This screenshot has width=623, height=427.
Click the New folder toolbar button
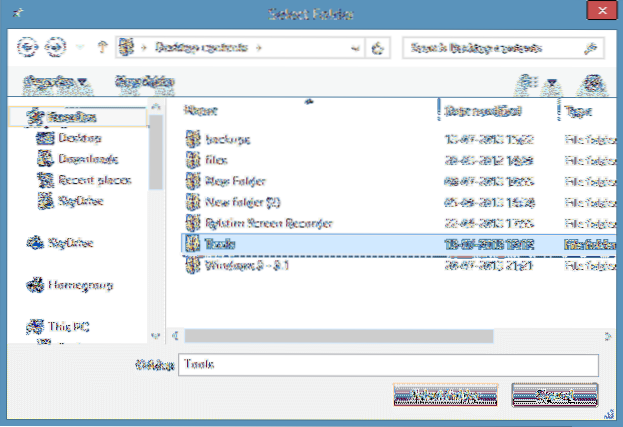(x=140, y=82)
